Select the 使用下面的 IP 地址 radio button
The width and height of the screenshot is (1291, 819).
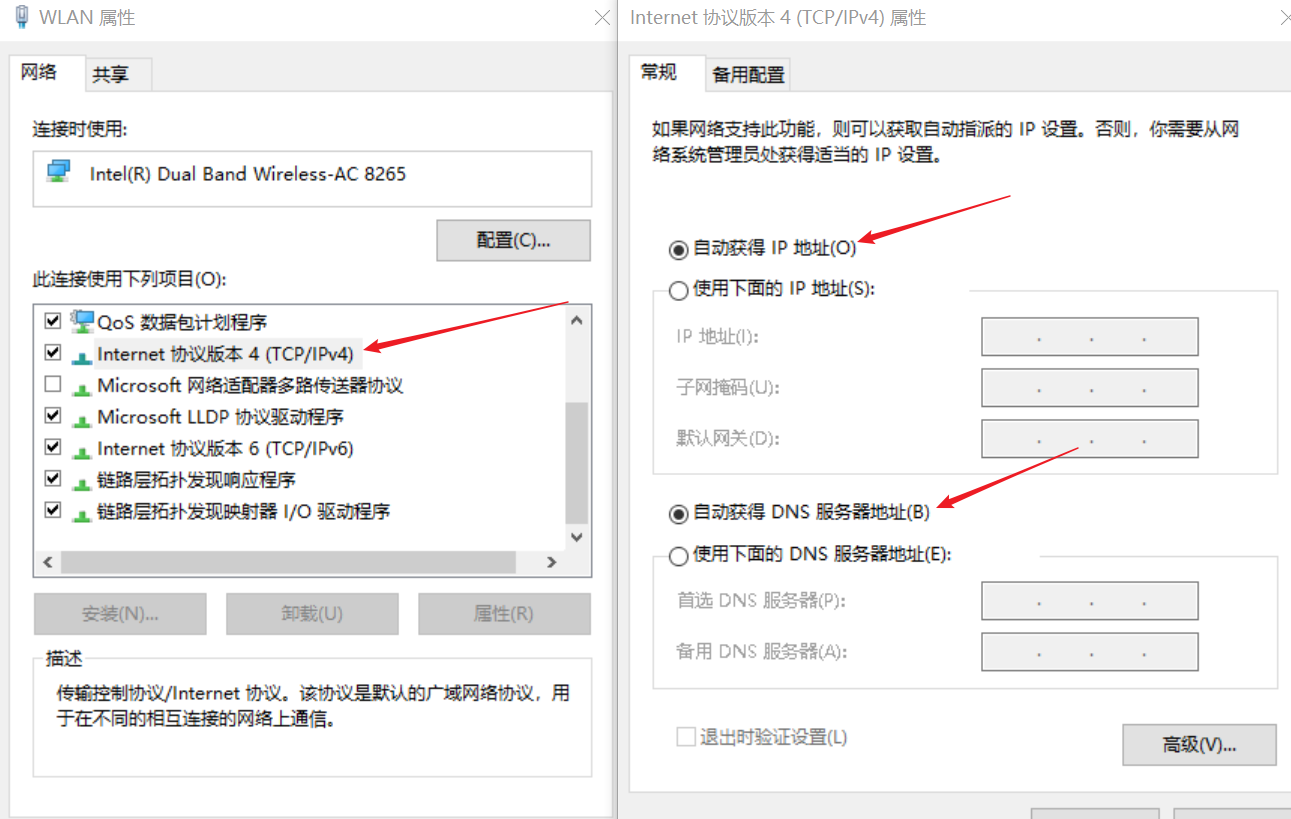(677, 289)
